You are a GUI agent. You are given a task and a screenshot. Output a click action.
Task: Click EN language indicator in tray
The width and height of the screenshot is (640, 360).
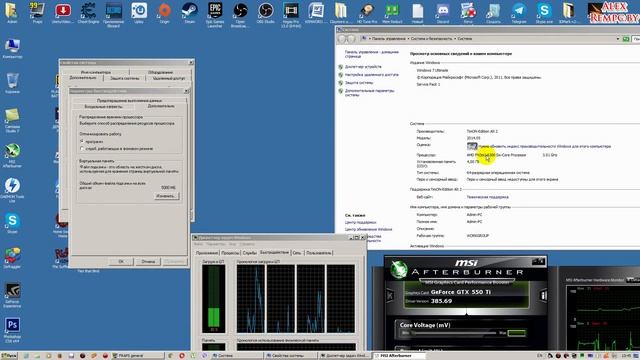tap(540, 356)
